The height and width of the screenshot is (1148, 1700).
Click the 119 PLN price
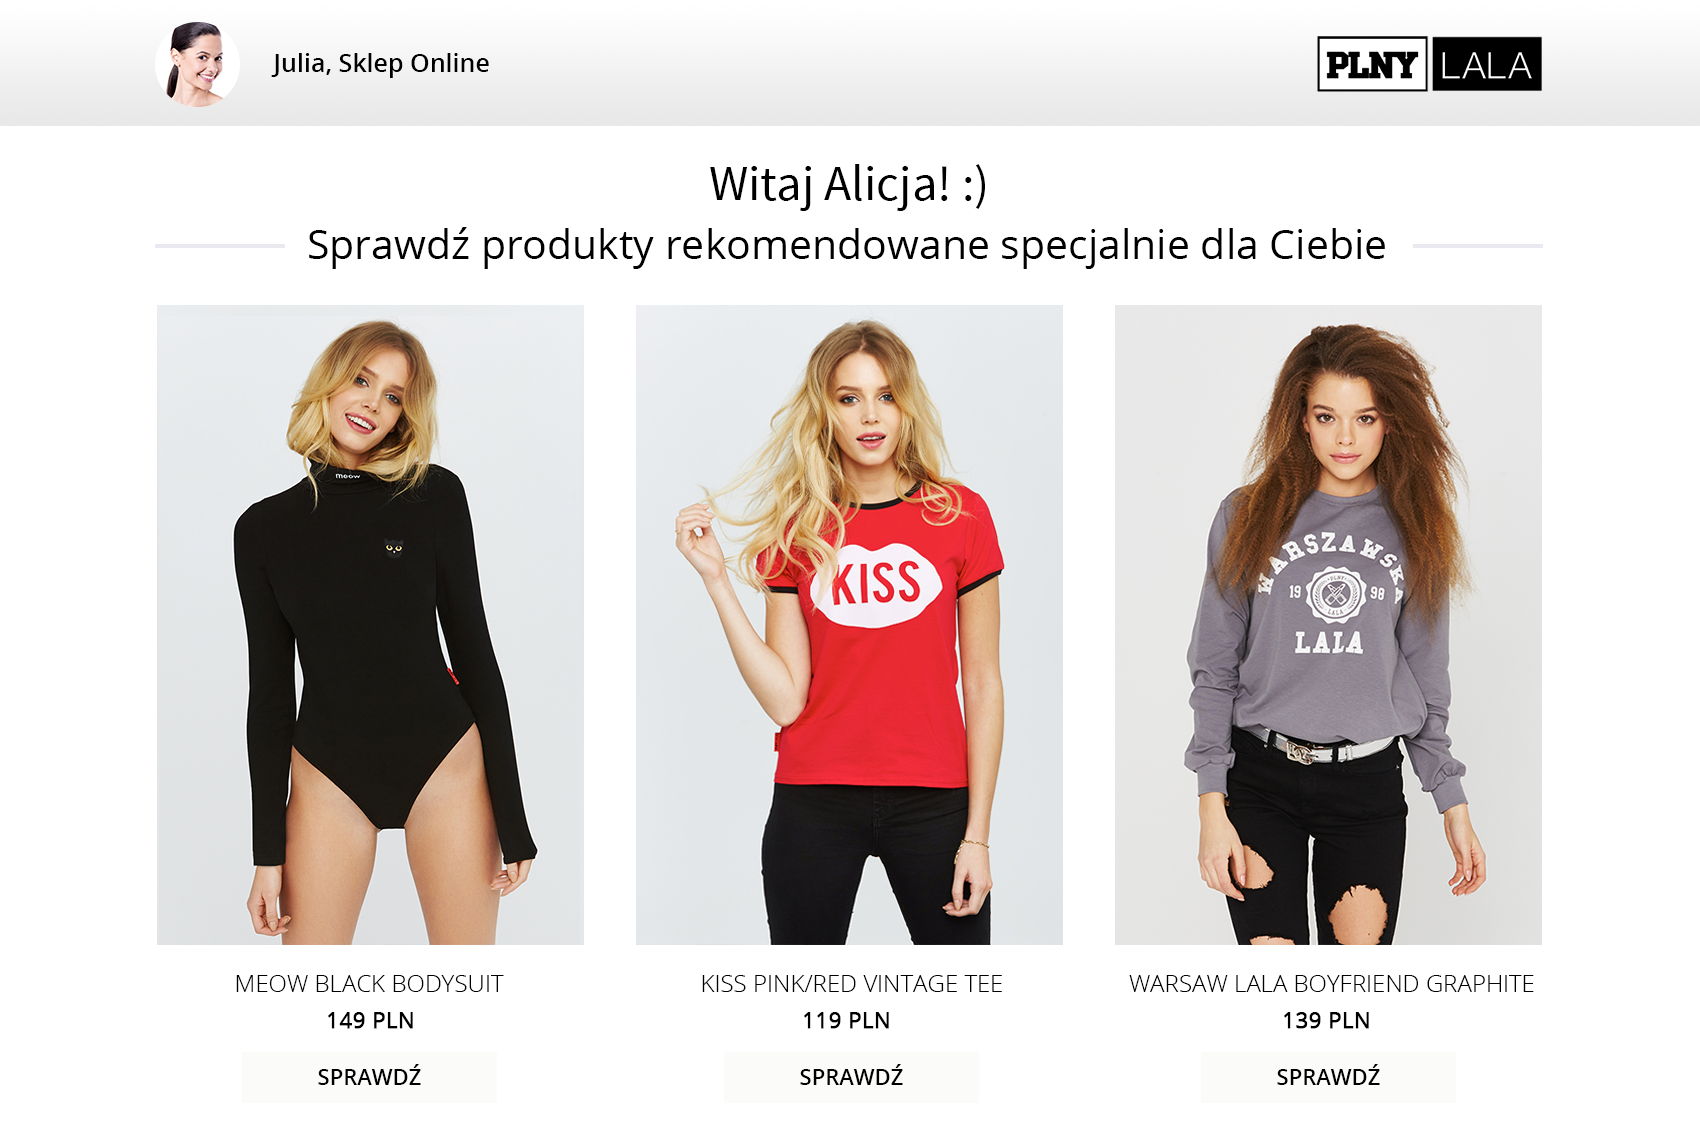pos(846,1021)
